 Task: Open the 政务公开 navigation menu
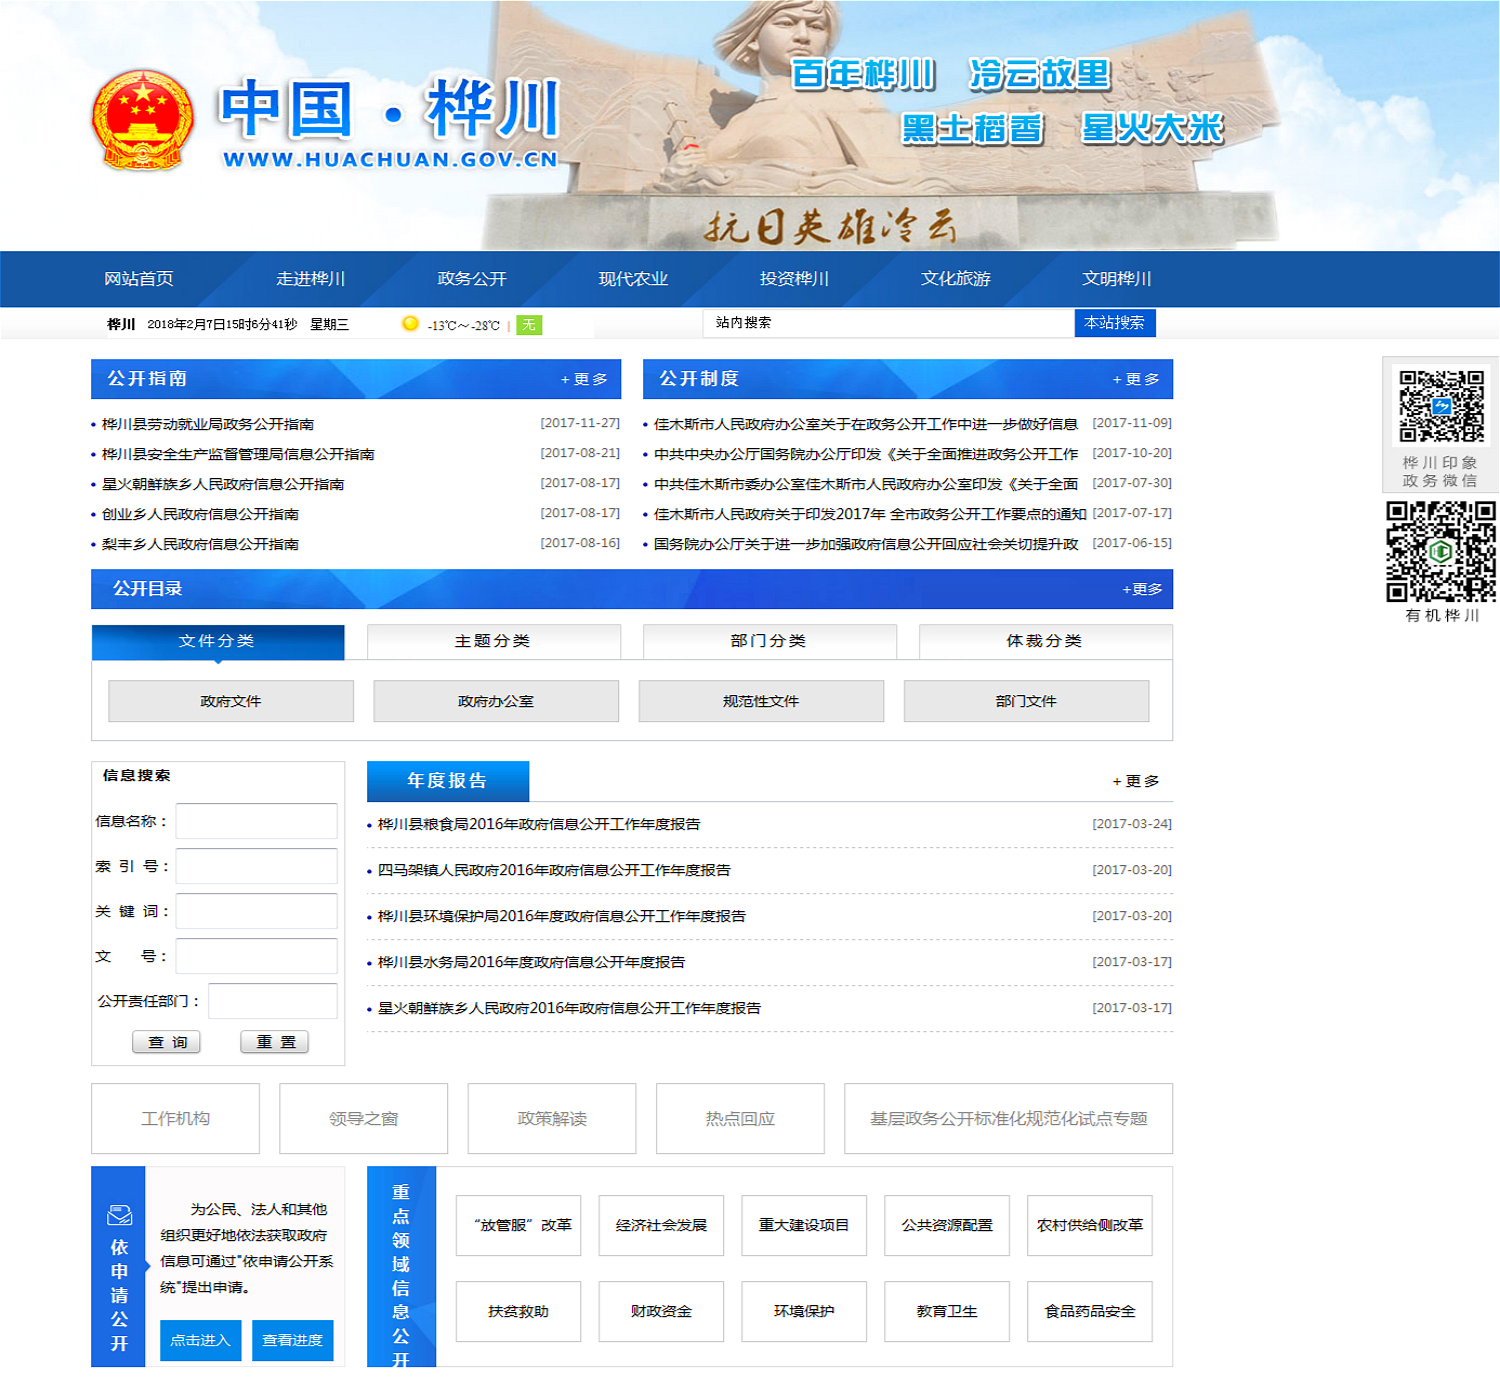coord(472,279)
